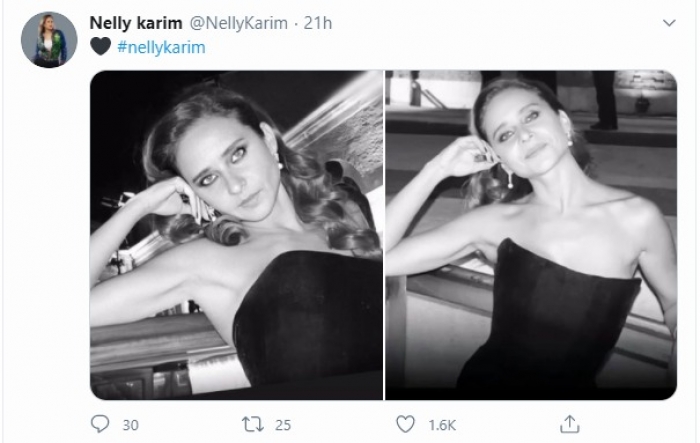Image resolution: width=700 pixels, height=443 pixels.
Task: Reply to the tweet via speech bubble icon
Action: point(101,424)
